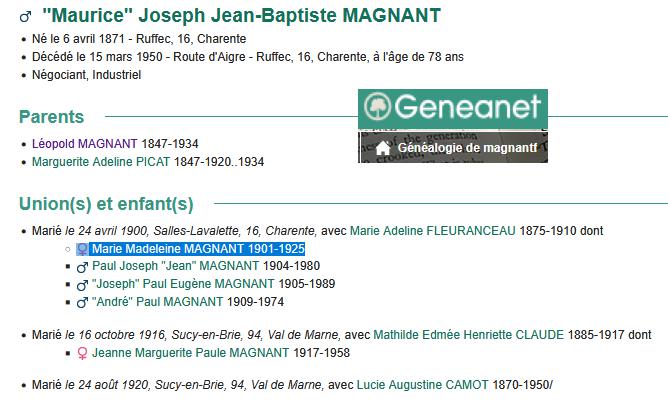Click the Geneanet tree logo icon
Viewport: 668px width, 408px height.
pyautogui.click(x=377, y=106)
